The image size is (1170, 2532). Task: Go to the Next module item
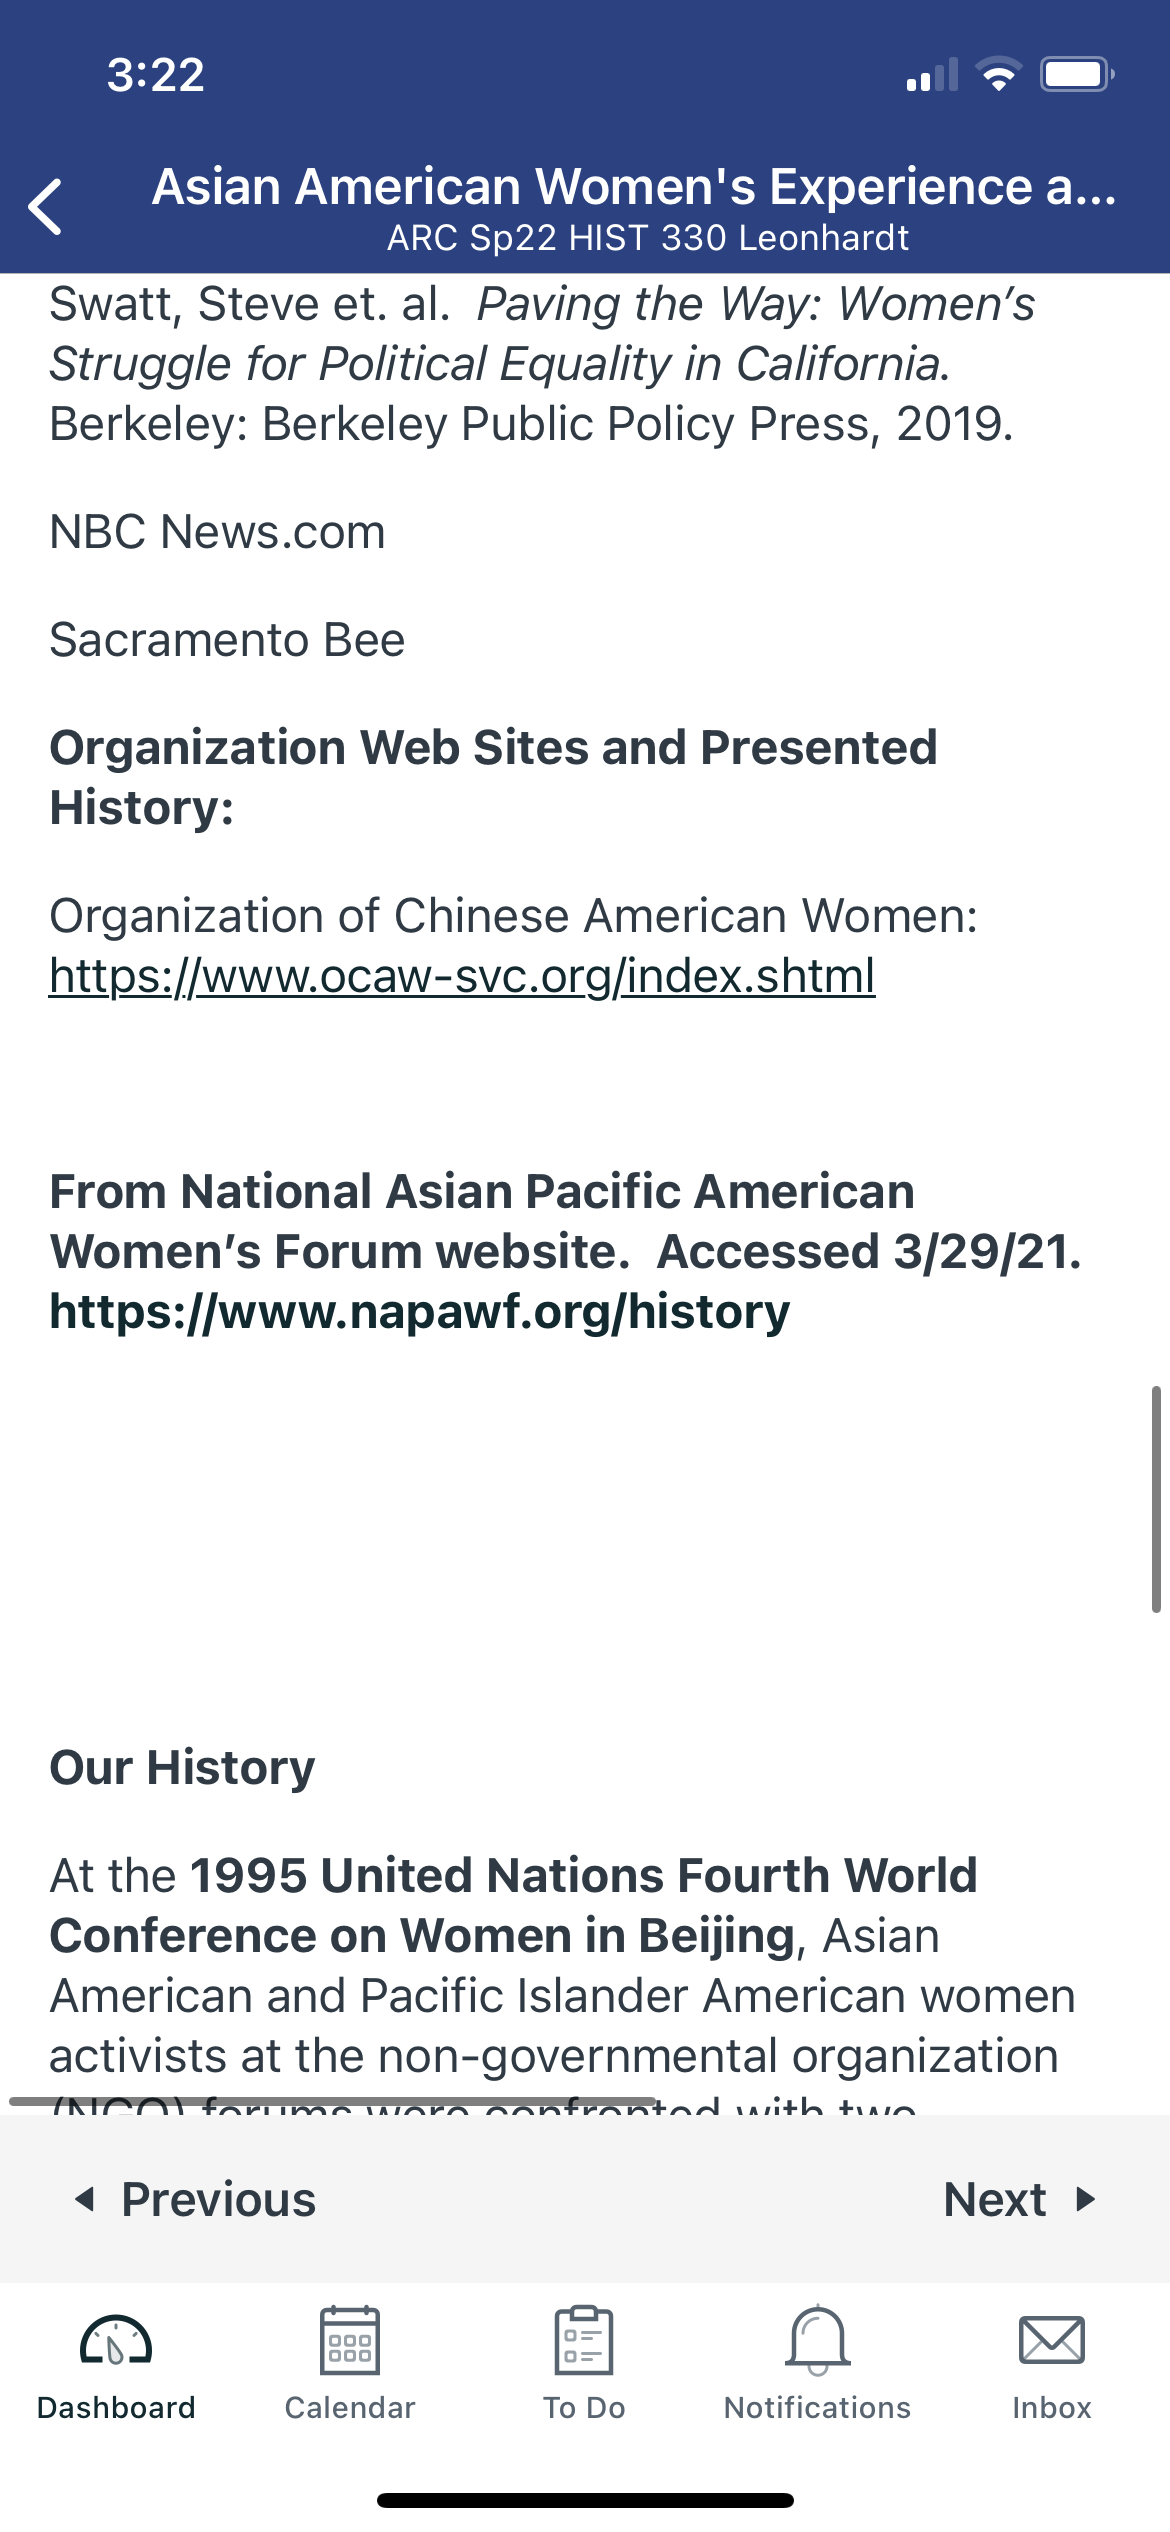(x=1020, y=2199)
